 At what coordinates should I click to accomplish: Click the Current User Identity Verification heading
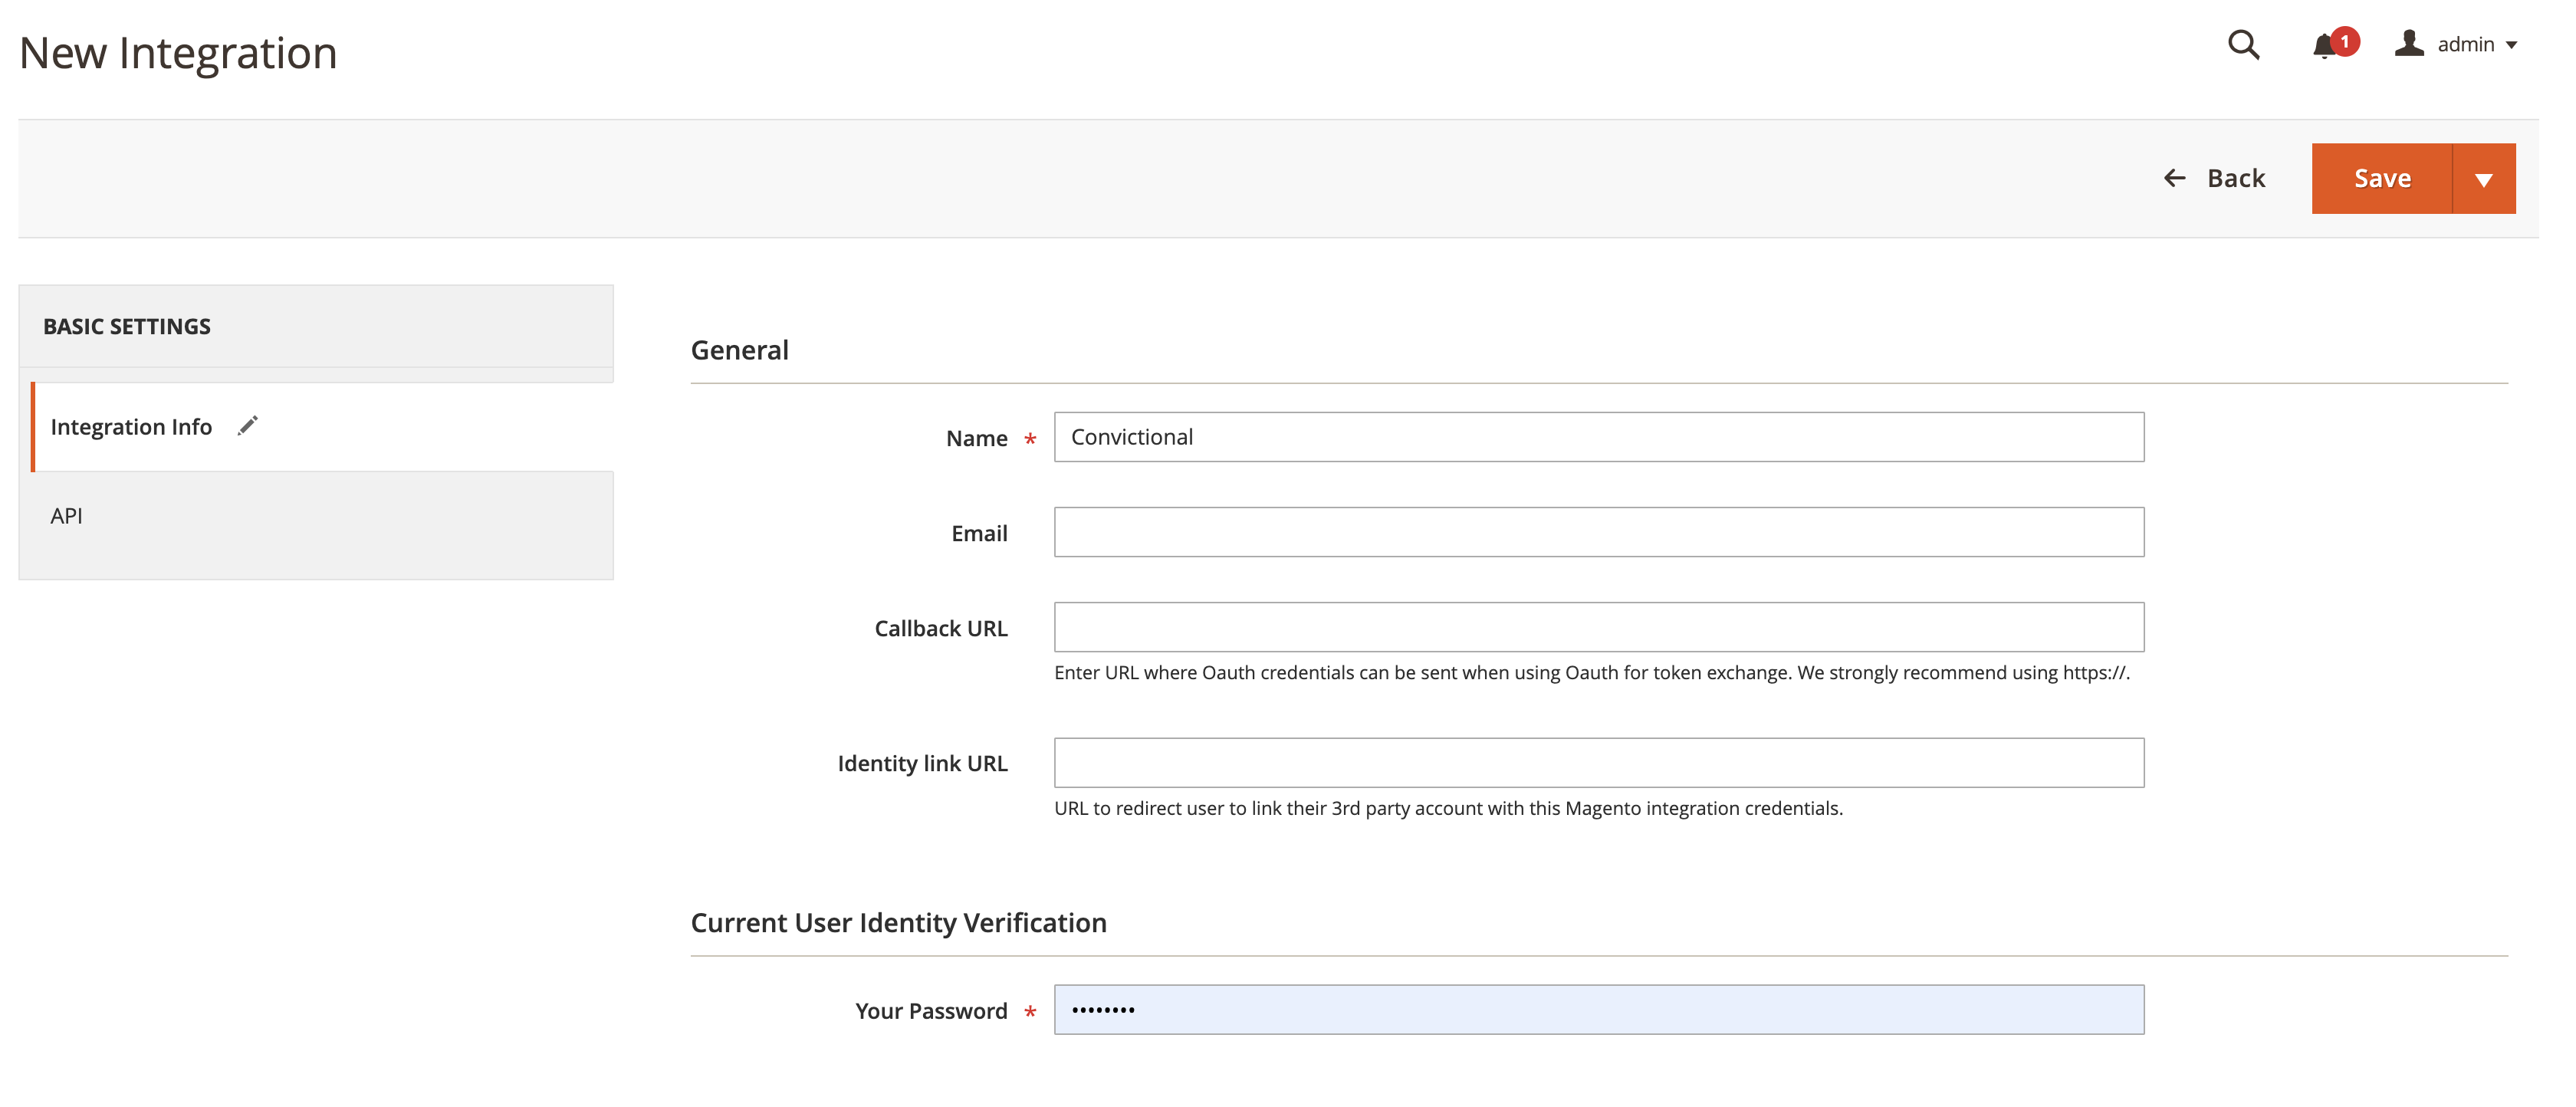point(898,922)
